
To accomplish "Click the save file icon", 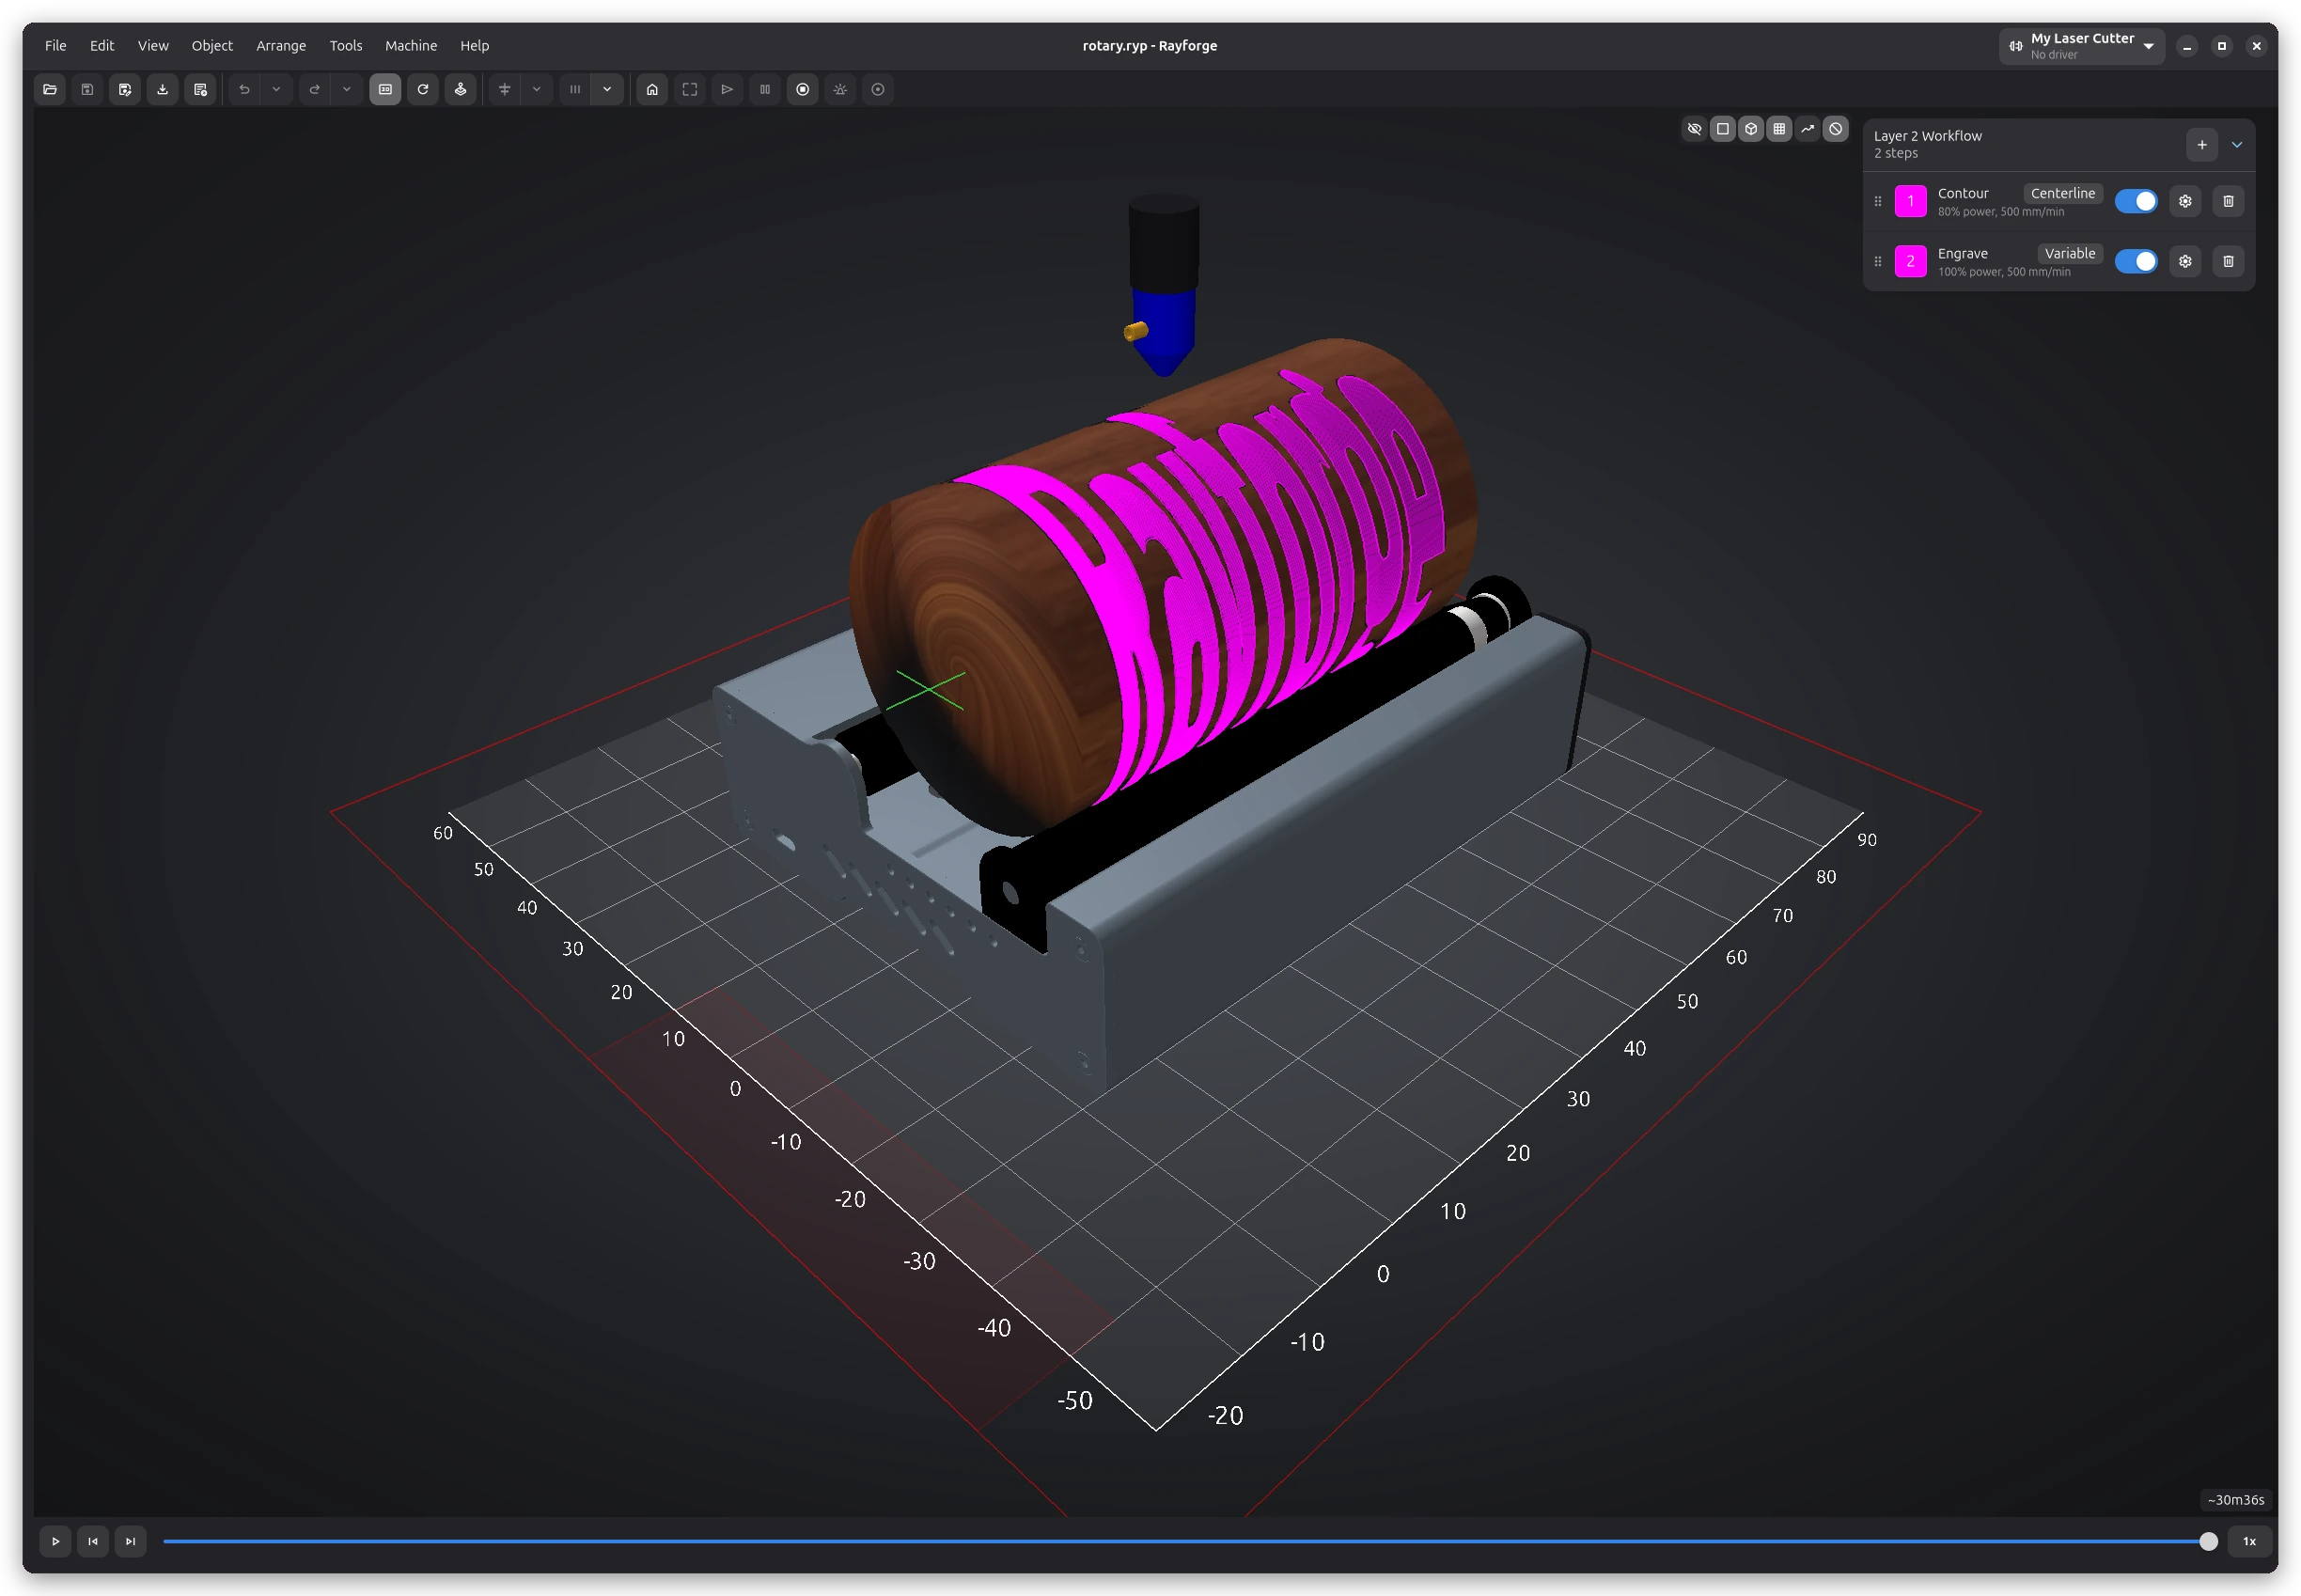I will pyautogui.click(x=87, y=89).
